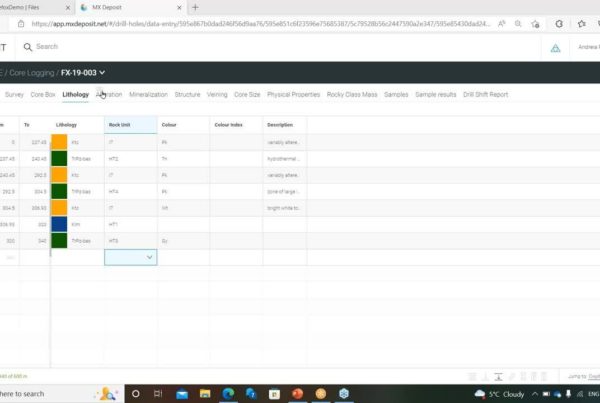Open the Physical Properties tab
600x403 pixels.
[x=293, y=95]
